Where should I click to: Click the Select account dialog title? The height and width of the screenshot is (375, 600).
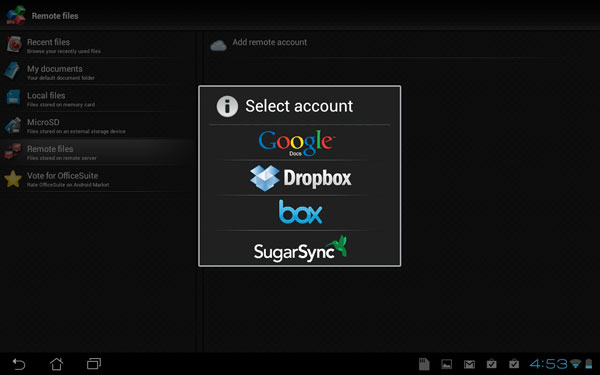click(299, 106)
